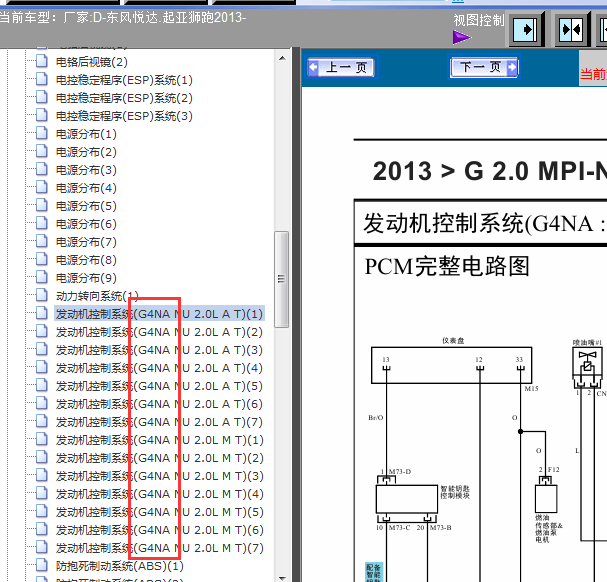This screenshot has height=582, width=607.
Task: Click page icon beside 动力转向系统(1)
Action: pos(41,295)
